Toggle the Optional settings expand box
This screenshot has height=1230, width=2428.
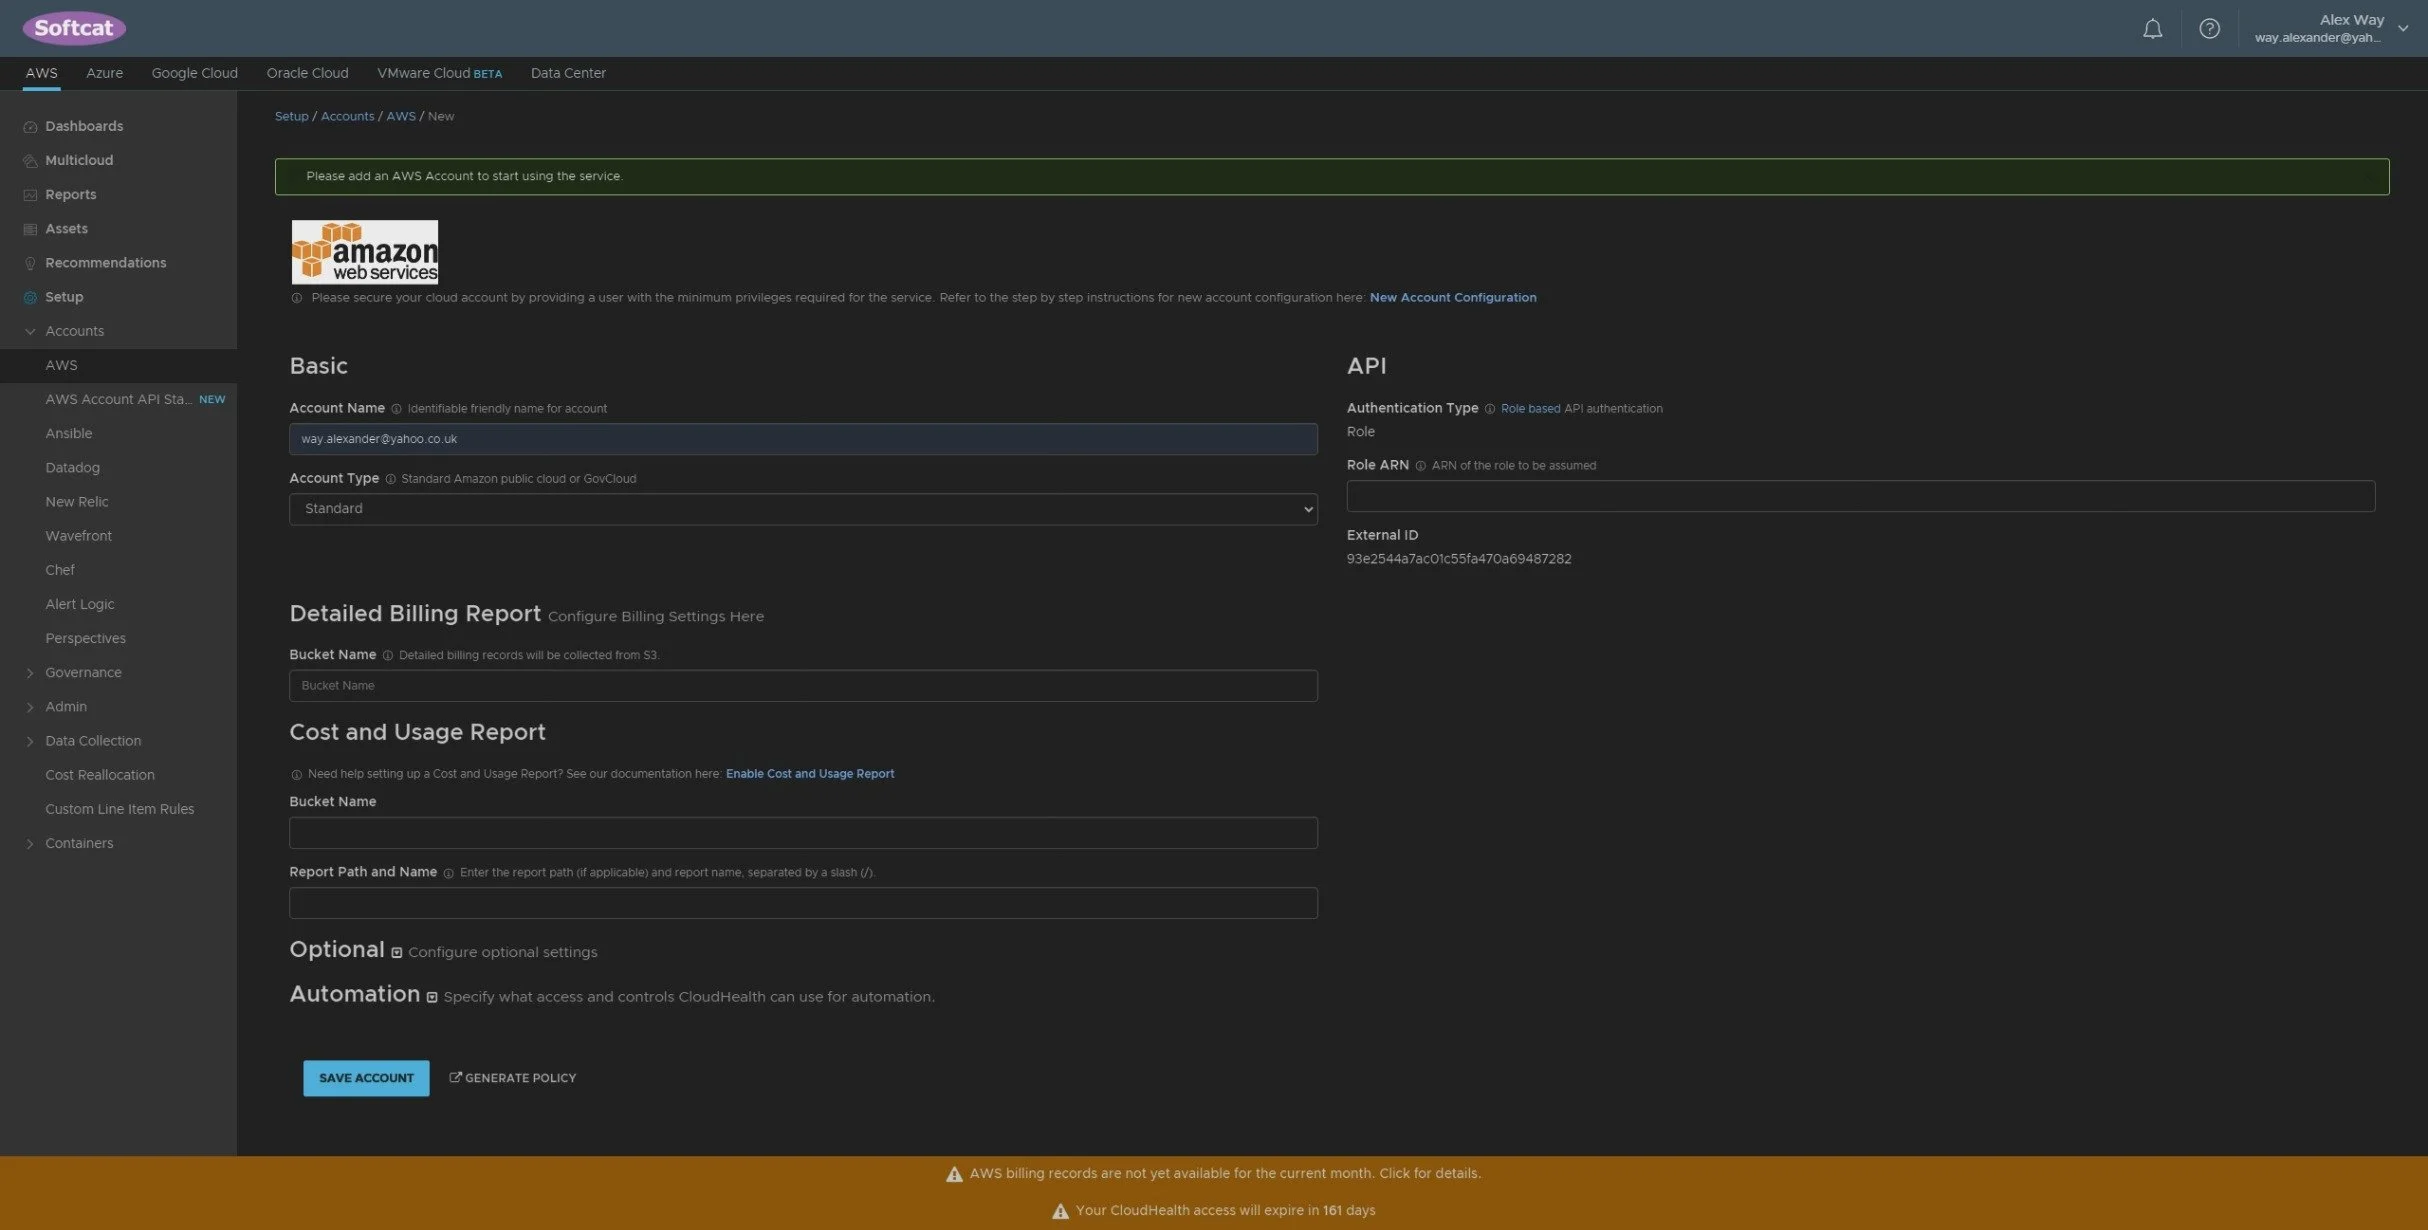(x=397, y=952)
